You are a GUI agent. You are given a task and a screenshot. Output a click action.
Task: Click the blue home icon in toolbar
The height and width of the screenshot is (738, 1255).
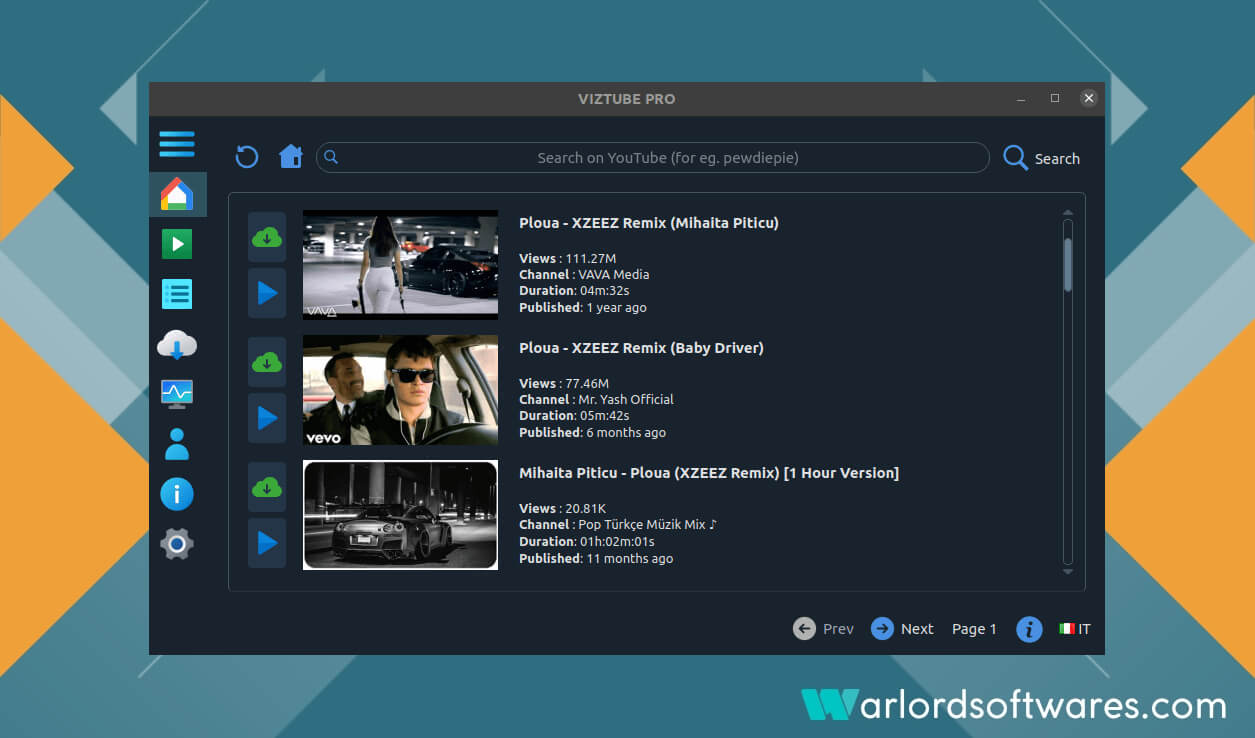(x=291, y=157)
